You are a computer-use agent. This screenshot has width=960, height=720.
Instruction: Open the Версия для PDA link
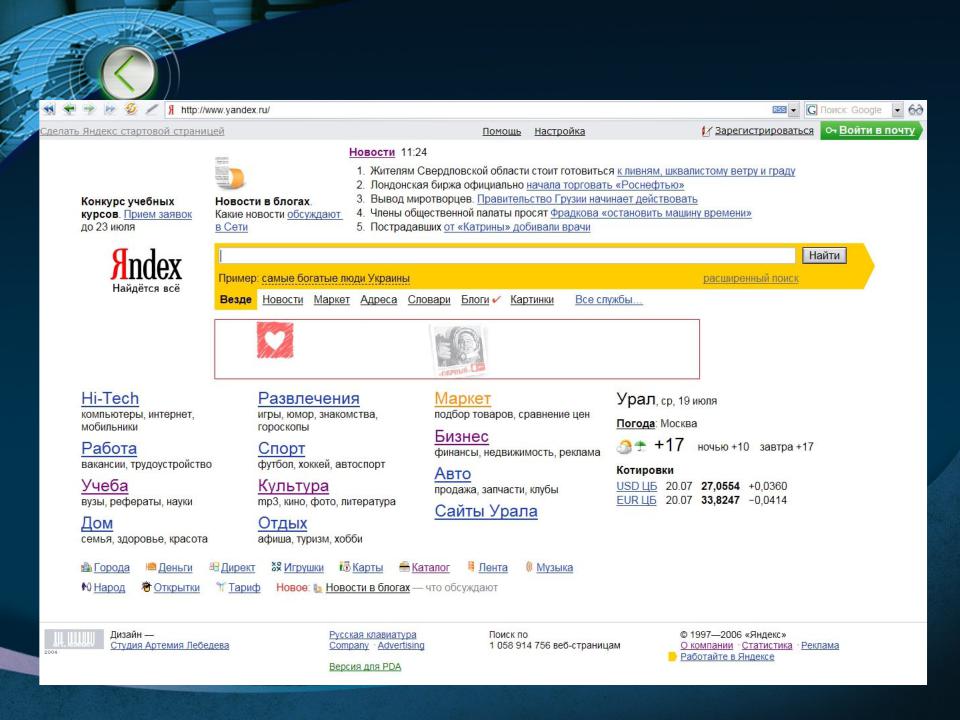[365, 667]
